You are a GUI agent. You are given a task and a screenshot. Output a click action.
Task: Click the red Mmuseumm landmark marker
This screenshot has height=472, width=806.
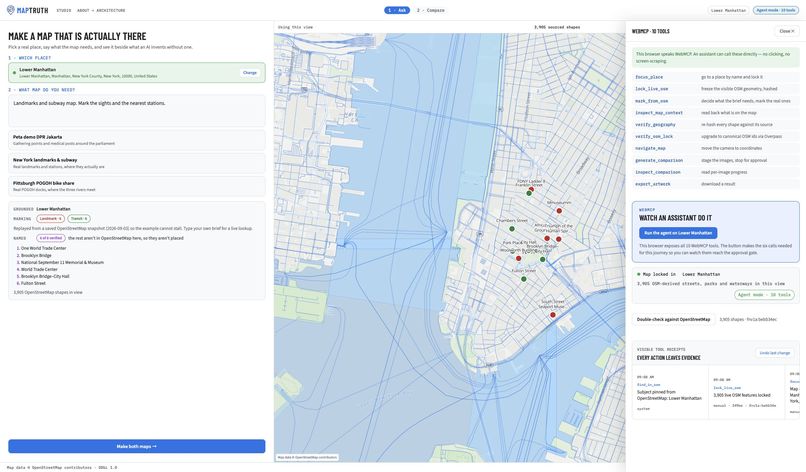559,211
